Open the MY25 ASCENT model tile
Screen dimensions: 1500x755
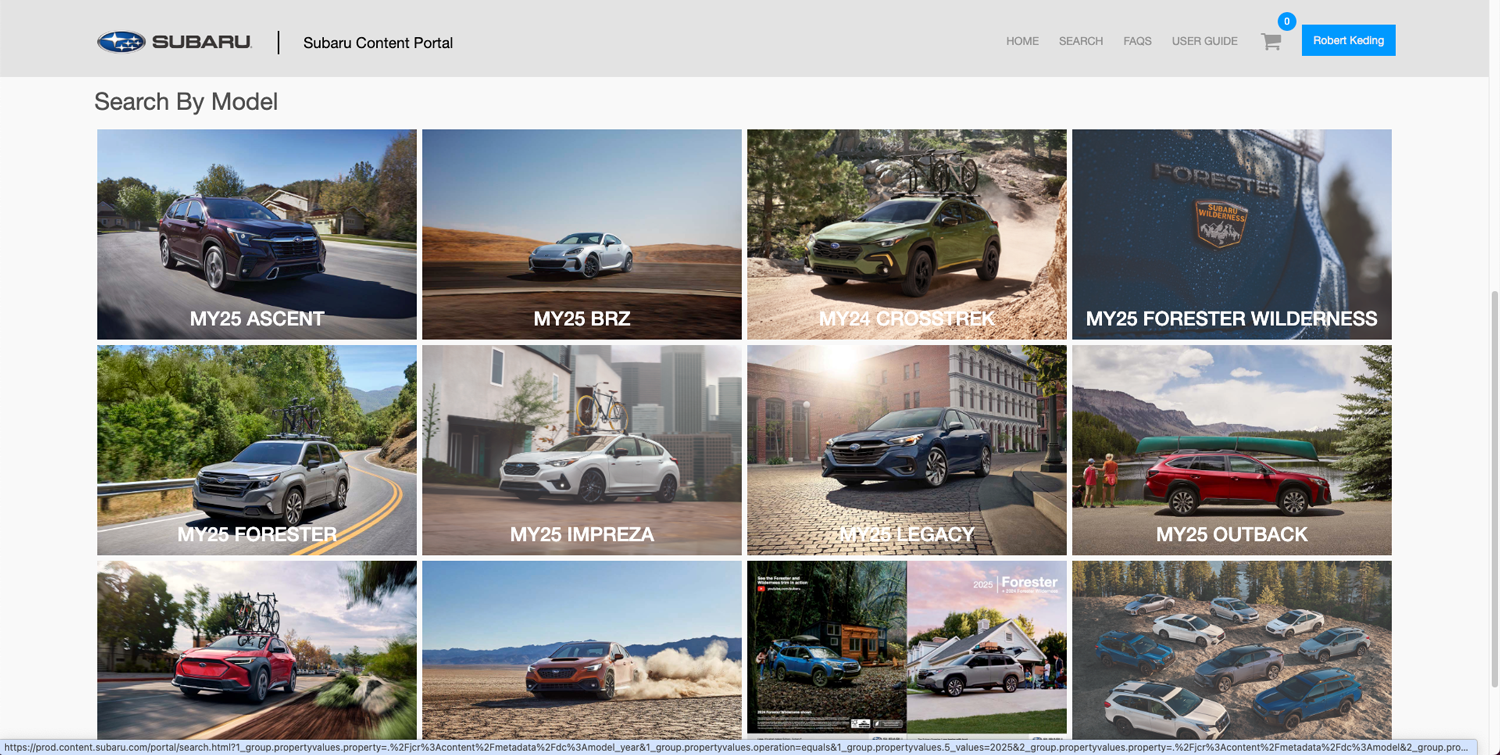[x=257, y=234]
